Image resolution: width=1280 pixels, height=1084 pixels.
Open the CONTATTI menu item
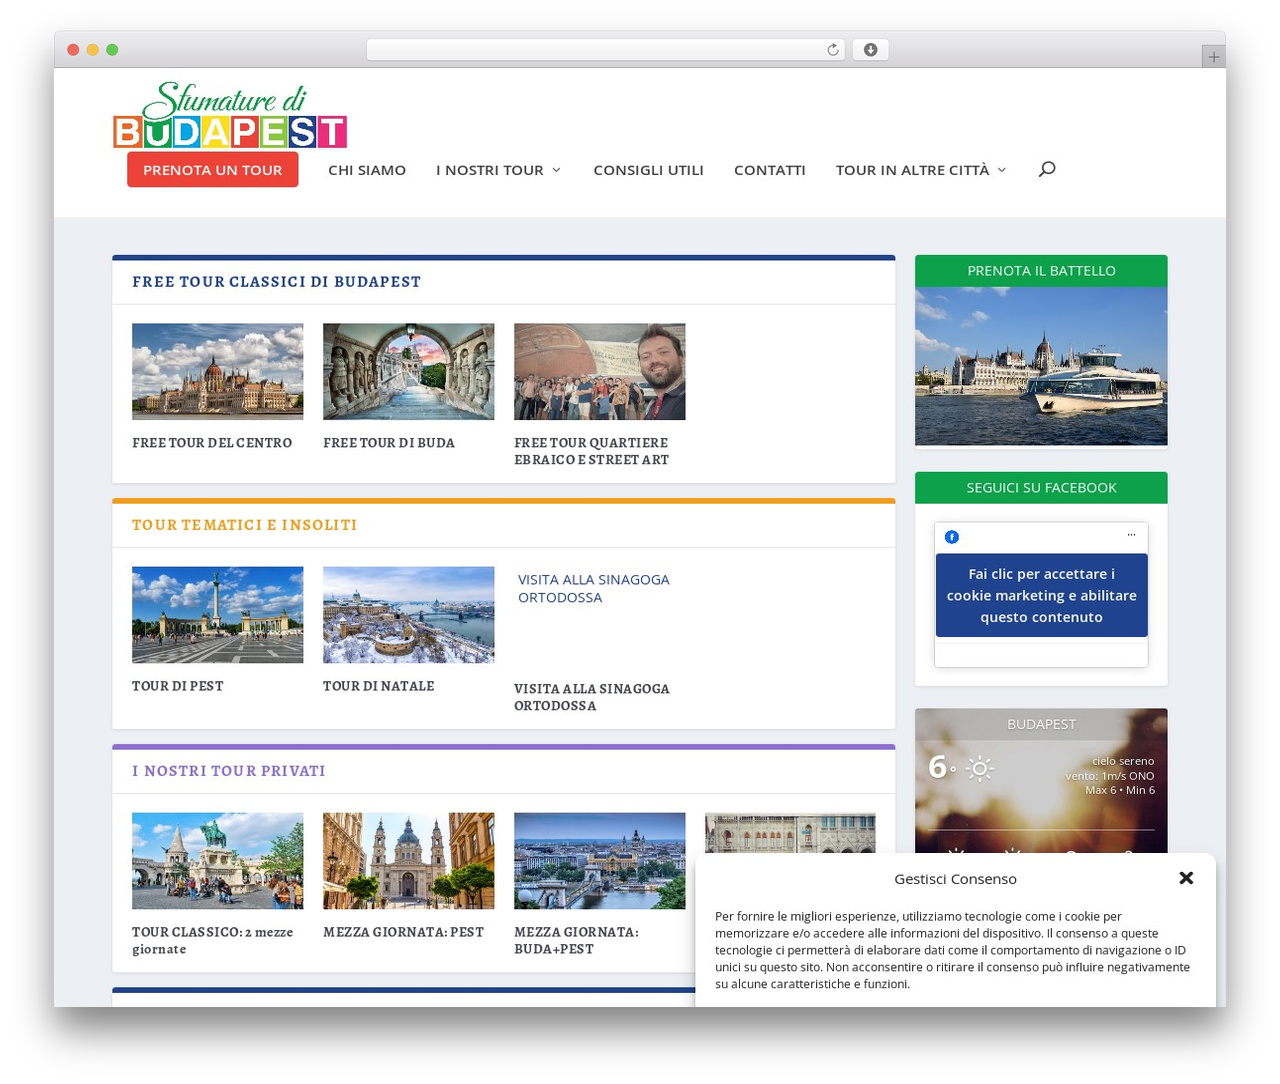pos(770,170)
